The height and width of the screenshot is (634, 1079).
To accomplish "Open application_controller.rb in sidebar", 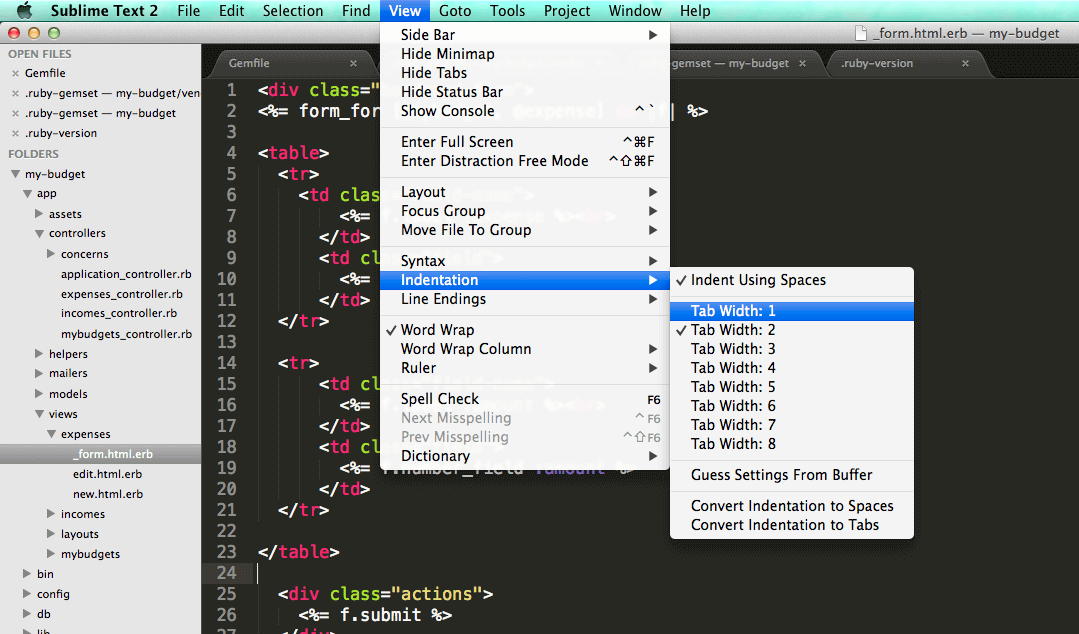I will (x=126, y=274).
